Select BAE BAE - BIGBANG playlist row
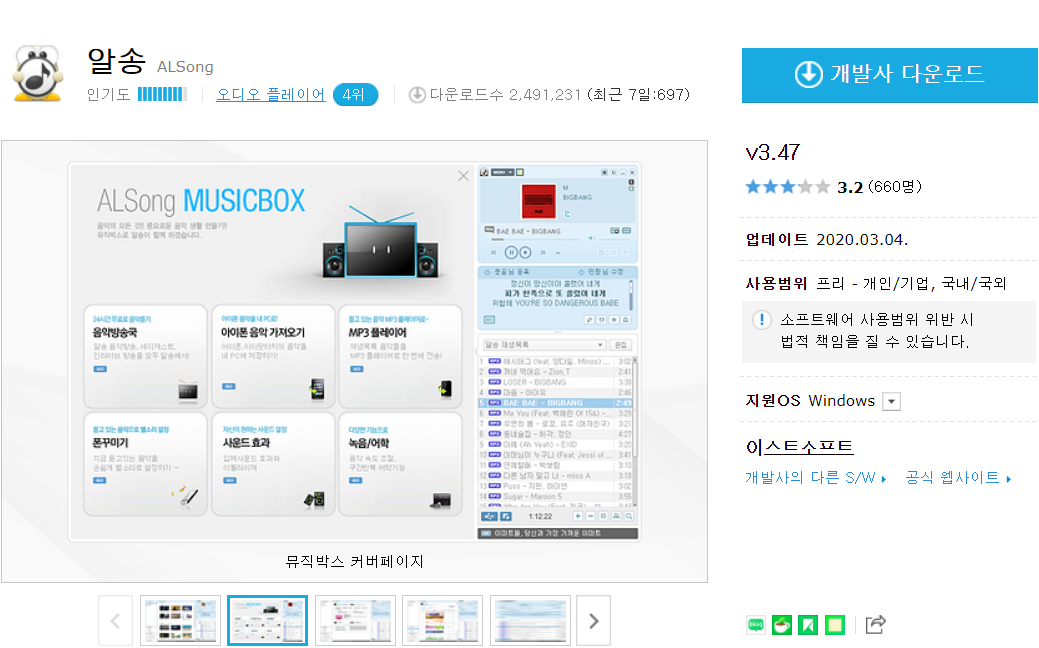The height and width of the screenshot is (648, 1039). pos(557,403)
